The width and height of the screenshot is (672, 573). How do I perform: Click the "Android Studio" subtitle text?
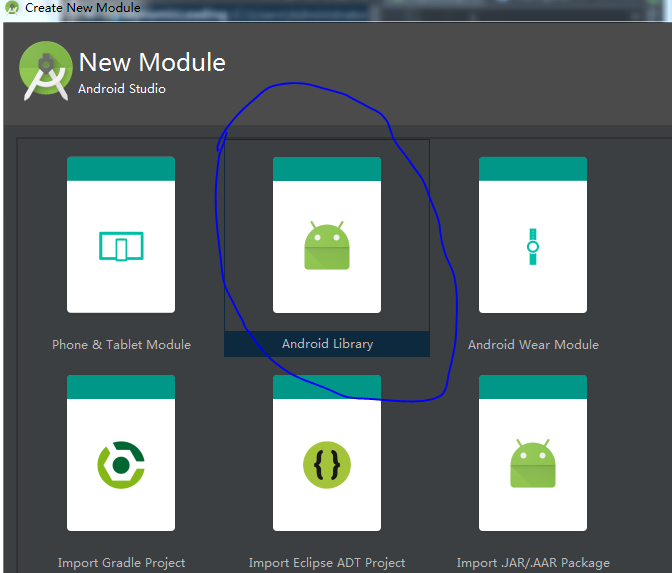122,89
